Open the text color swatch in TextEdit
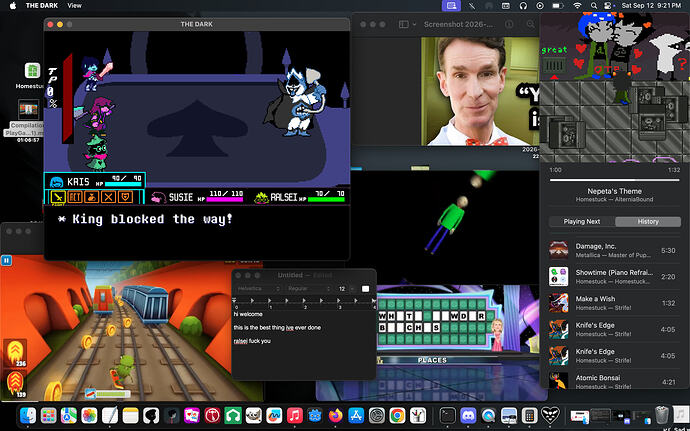This screenshot has width=690, height=431. (365, 289)
